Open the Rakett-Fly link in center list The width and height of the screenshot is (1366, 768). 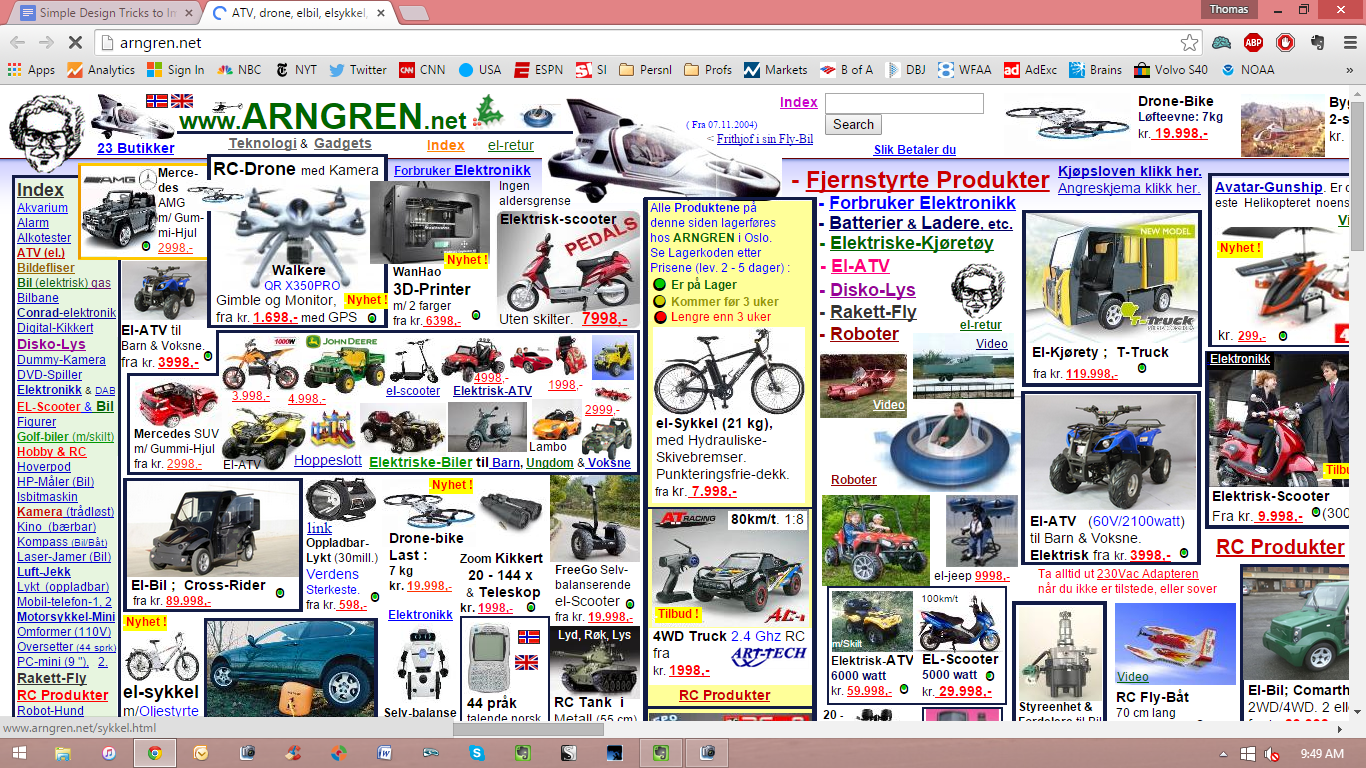pyautogui.click(x=873, y=312)
